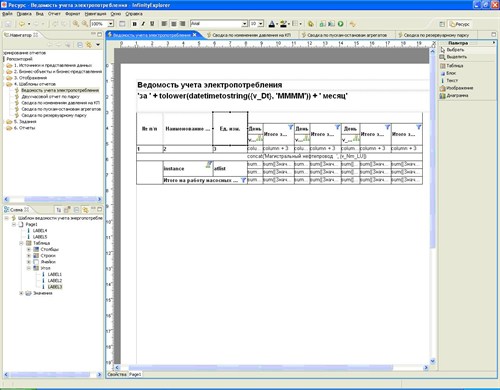500x390 pixels.
Task: Click the font color 'A' icon
Action: (x=272, y=24)
